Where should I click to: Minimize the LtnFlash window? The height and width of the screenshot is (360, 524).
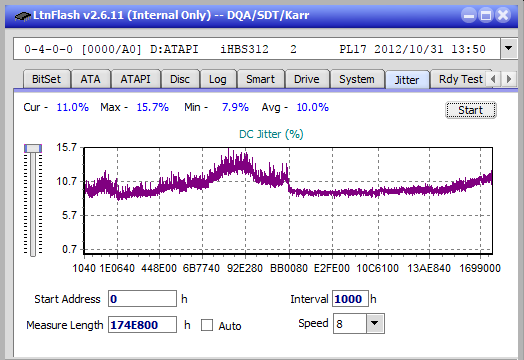(469, 15)
